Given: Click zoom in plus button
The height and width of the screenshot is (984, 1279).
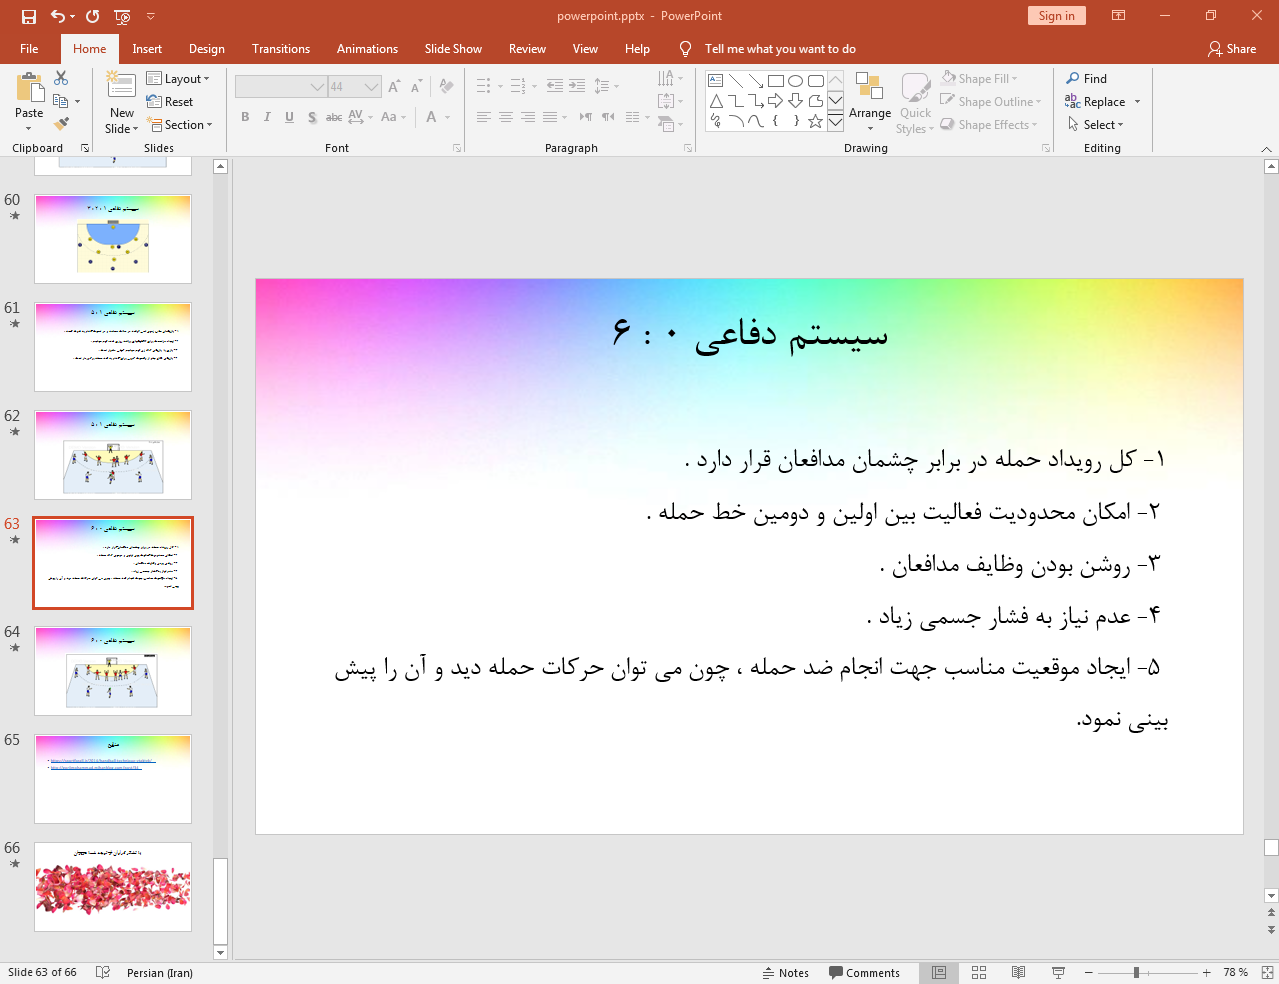Looking at the screenshot, I should pos(1207,972).
